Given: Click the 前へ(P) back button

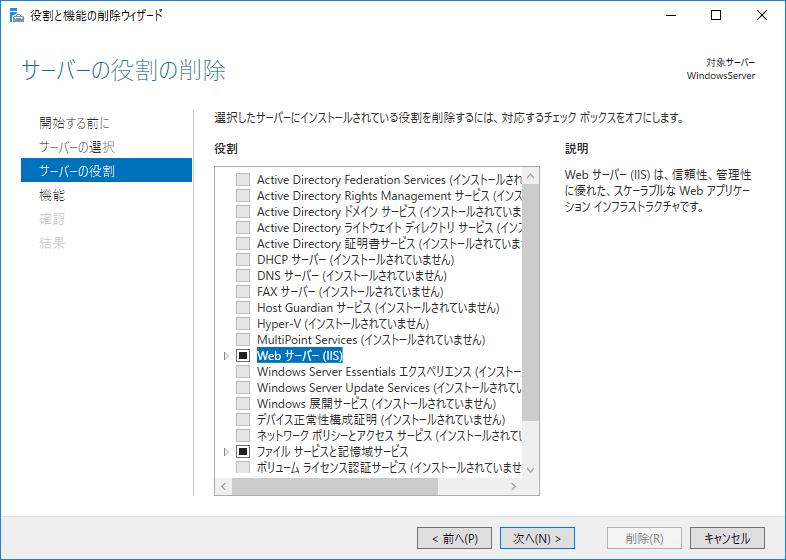Looking at the screenshot, I should (454, 538).
